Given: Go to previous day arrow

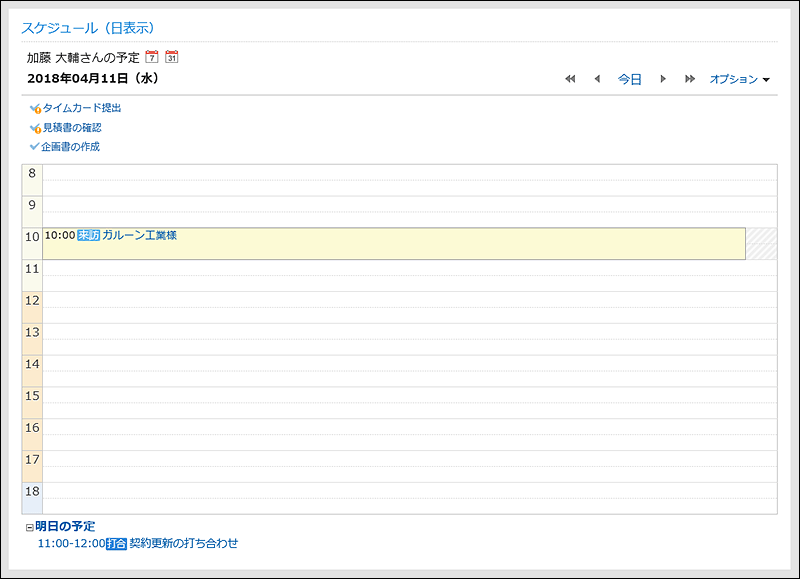Looking at the screenshot, I should click(x=597, y=79).
